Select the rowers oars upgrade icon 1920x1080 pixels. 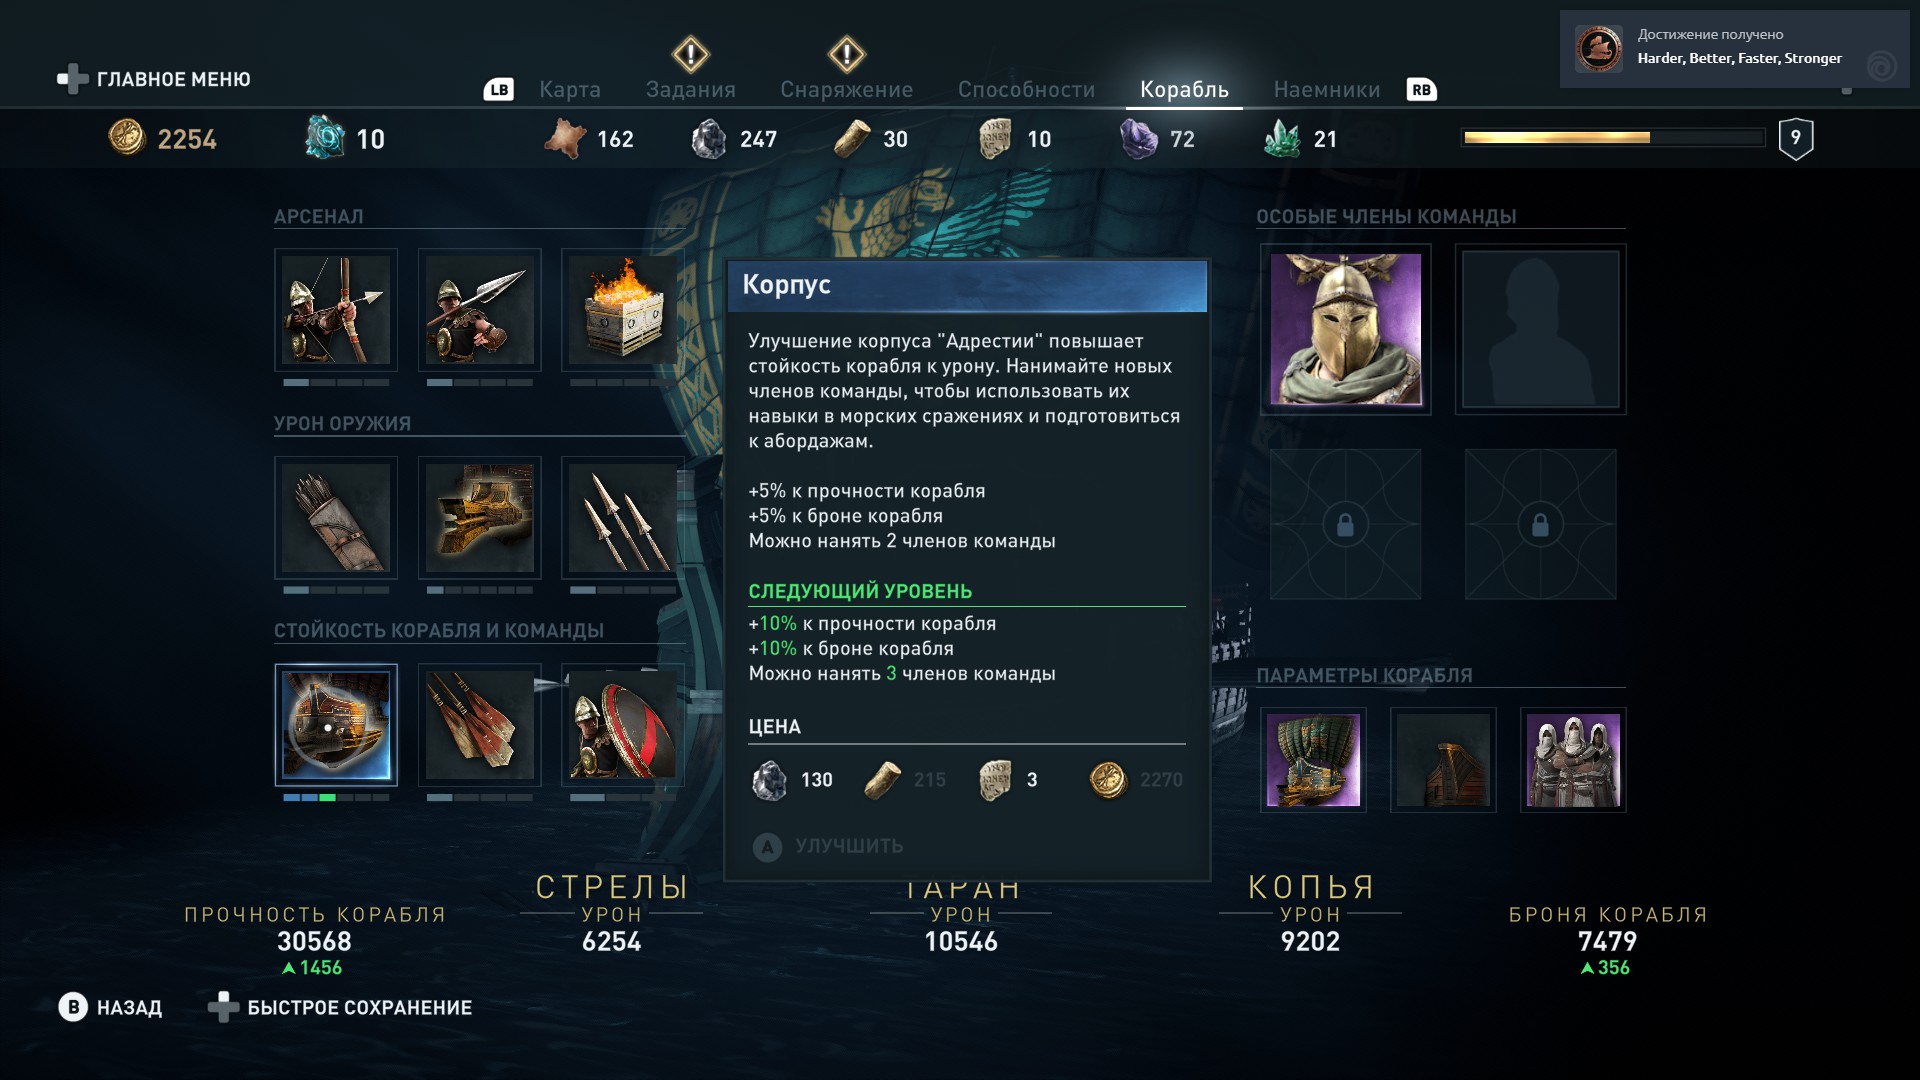point(479,725)
